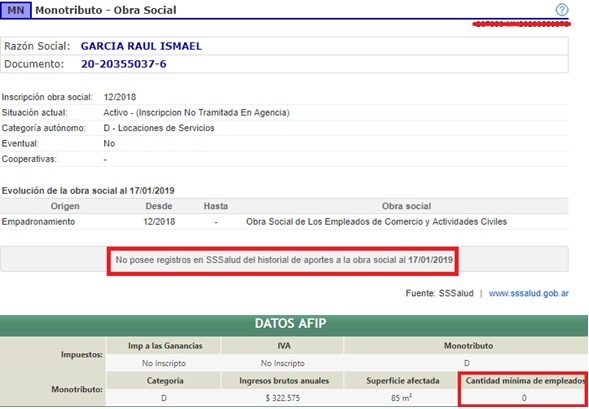589x409 pixels.
Task: Click document number 20-20355037-6
Action: click(124, 64)
